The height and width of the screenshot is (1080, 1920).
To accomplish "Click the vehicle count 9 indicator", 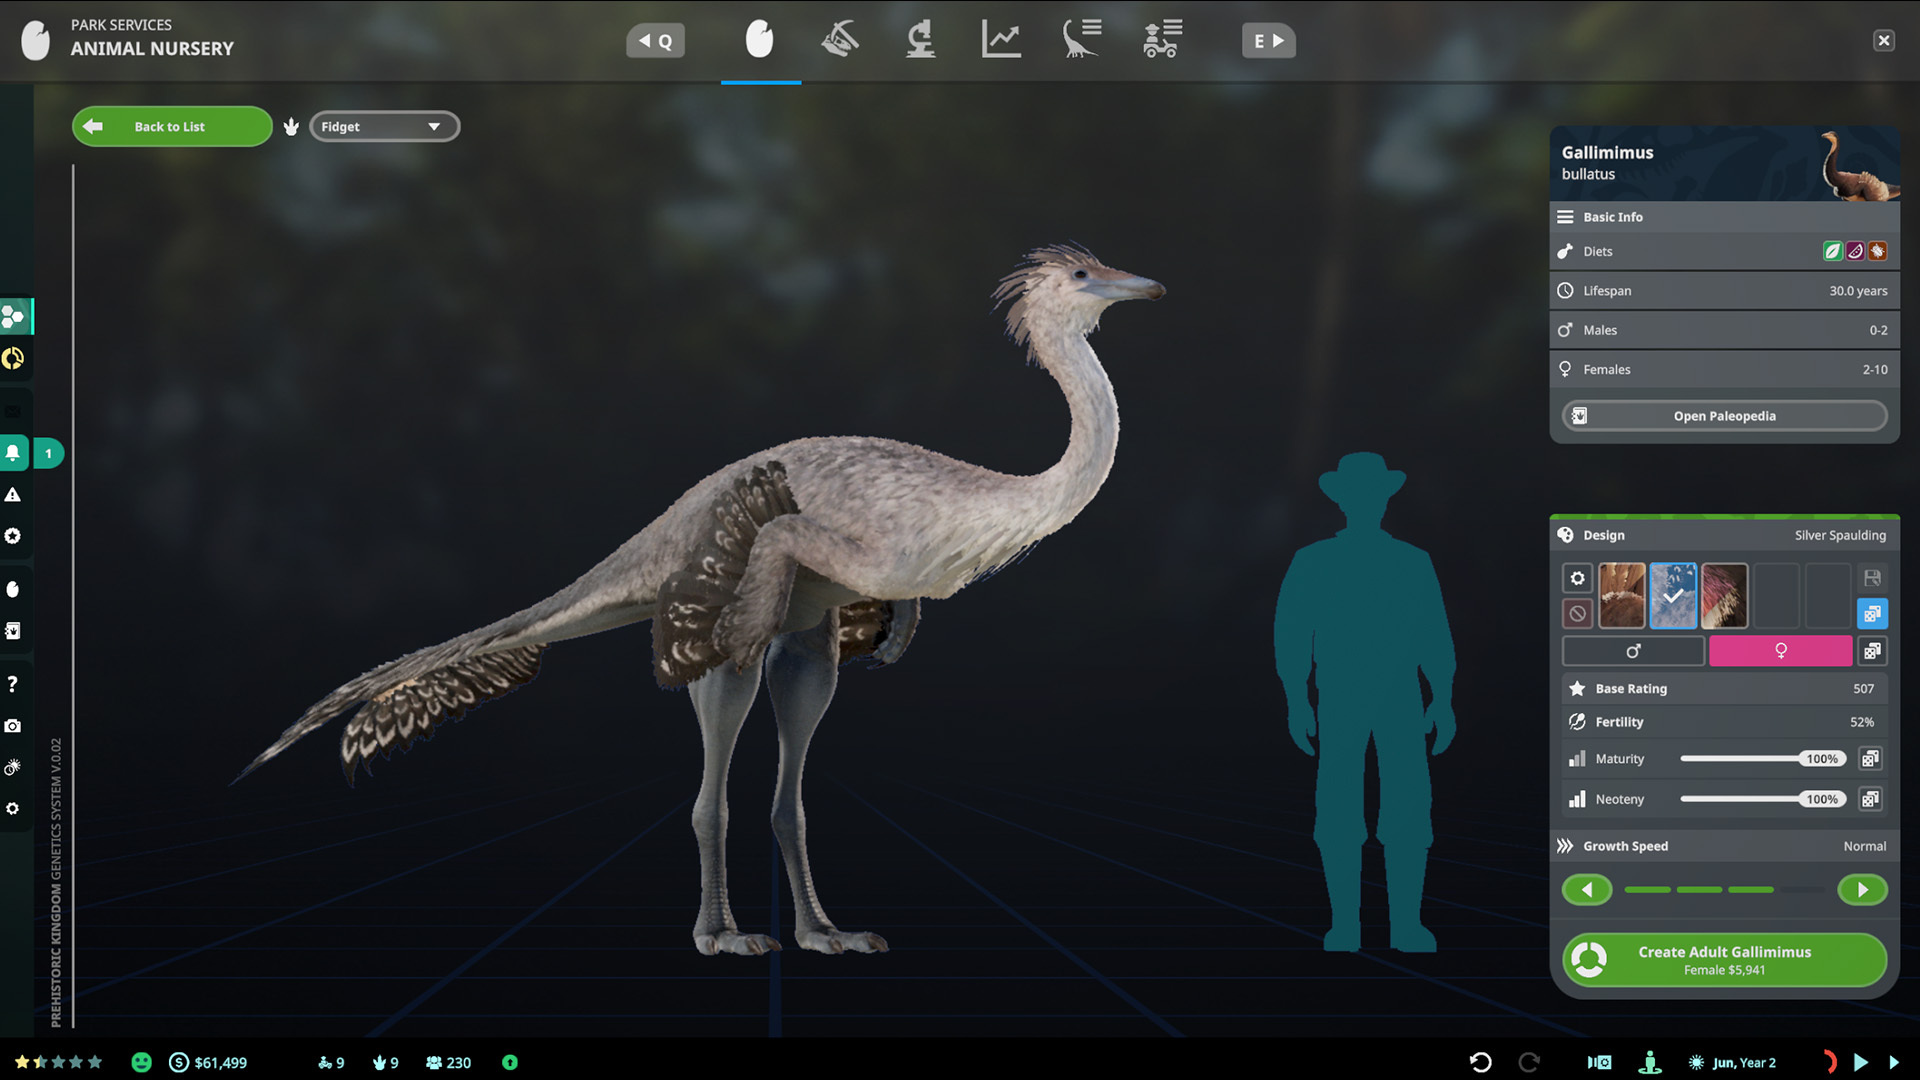I will 331,1063.
